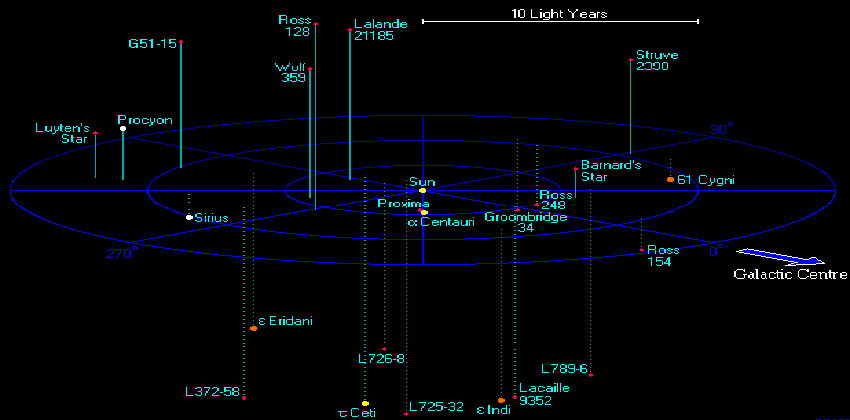Image resolution: width=850 pixels, height=420 pixels.
Task: Click the 90° galactic longitude marker
Action: click(x=722, y=128)
